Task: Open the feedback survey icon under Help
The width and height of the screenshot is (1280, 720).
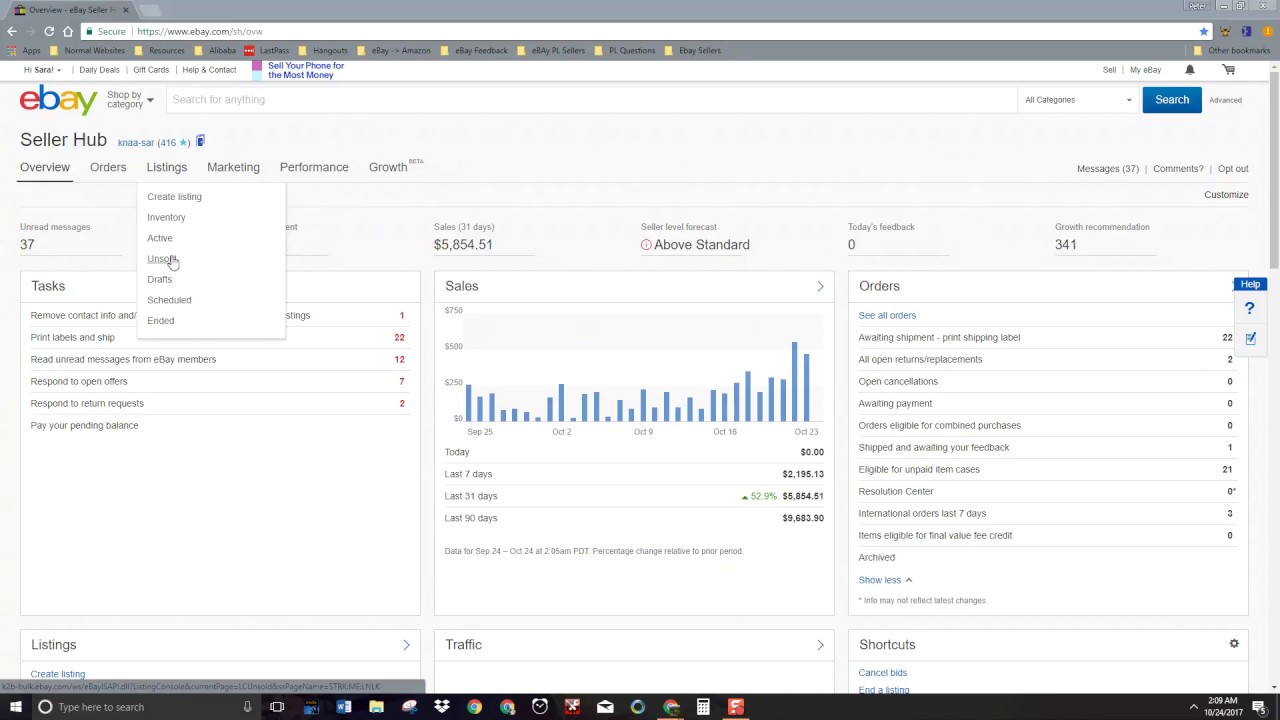Action: [x=1250, y=339]
